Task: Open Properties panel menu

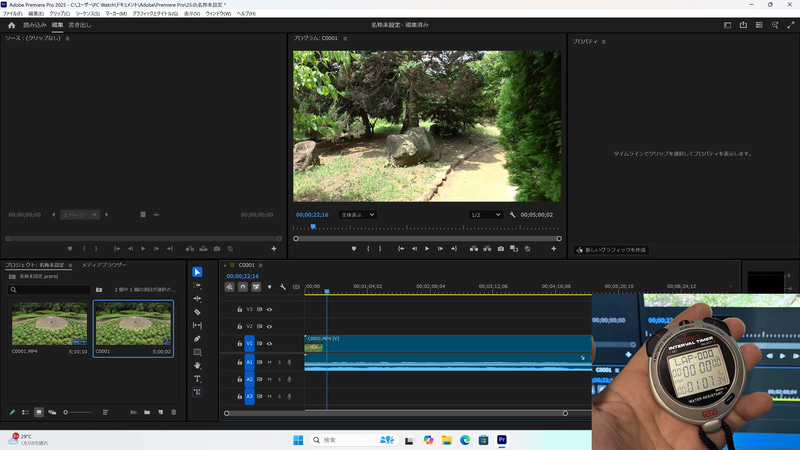Action: [x=604, y=42]
